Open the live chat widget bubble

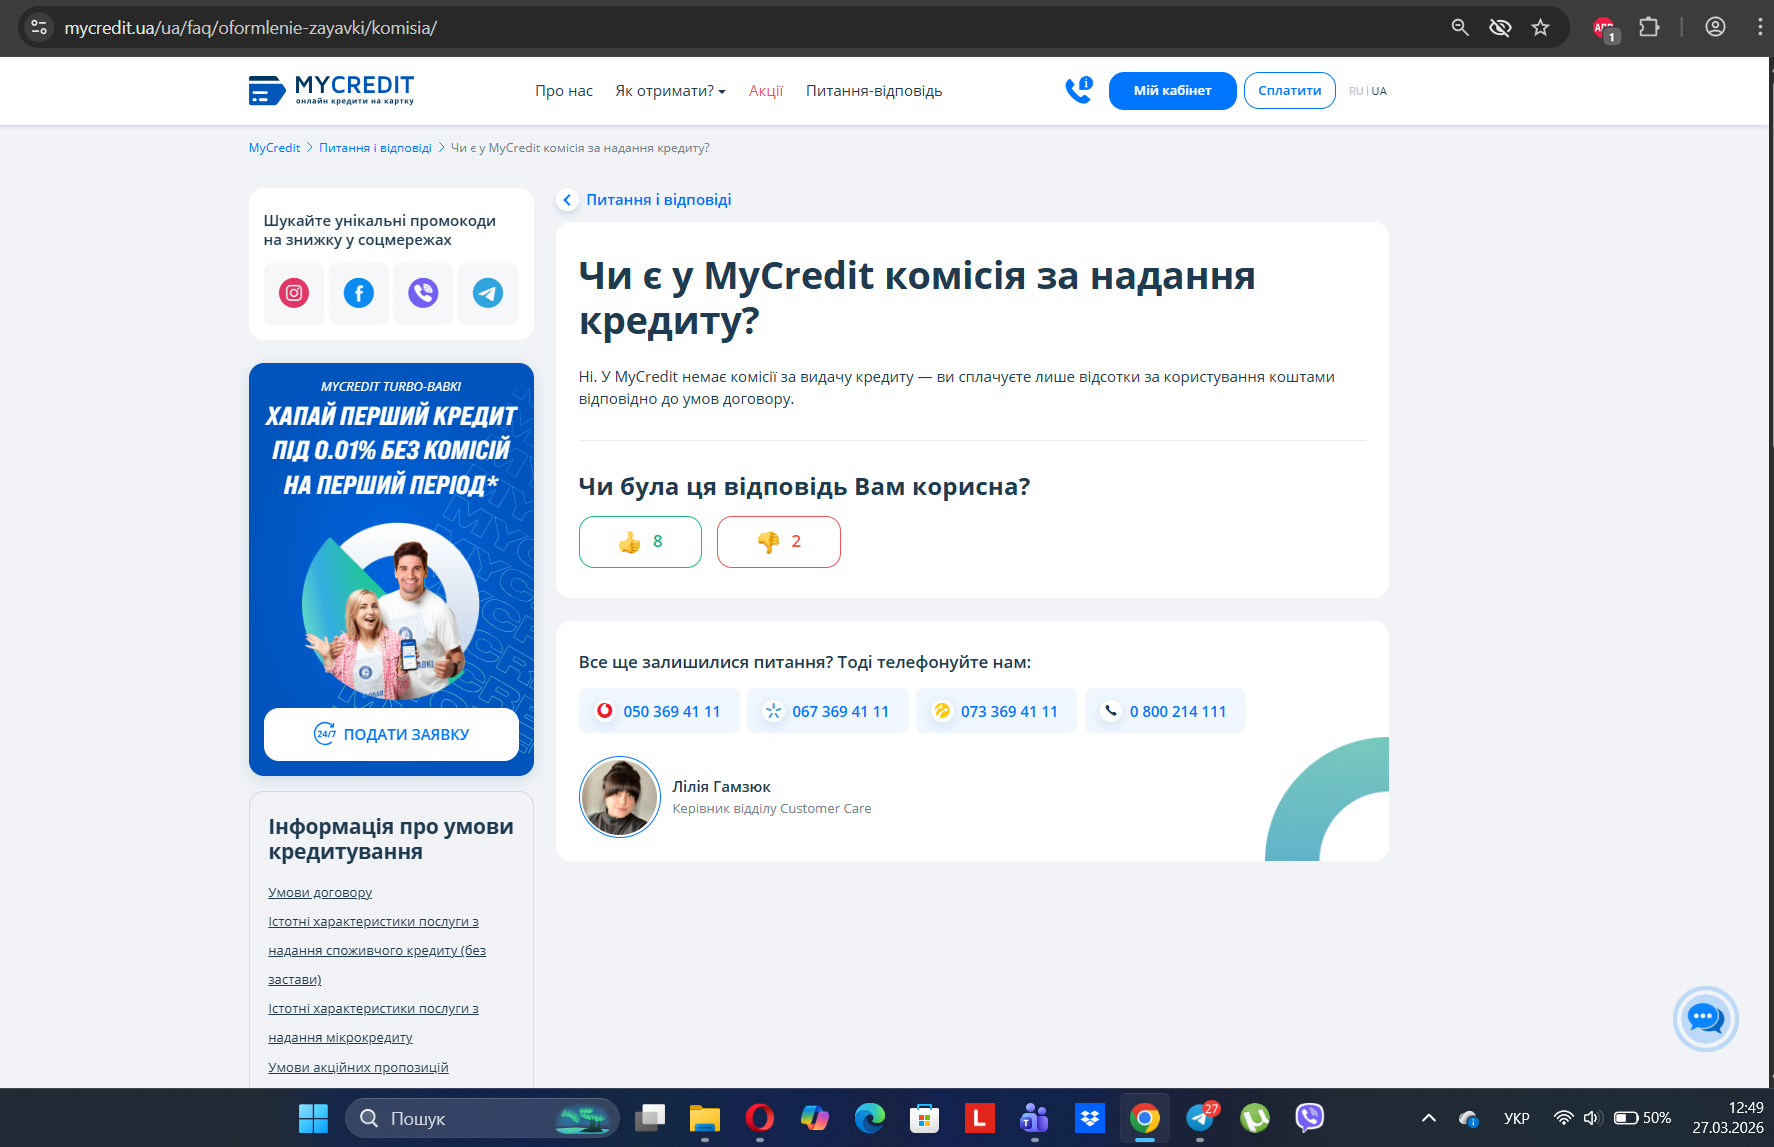click(1705, 1018)
